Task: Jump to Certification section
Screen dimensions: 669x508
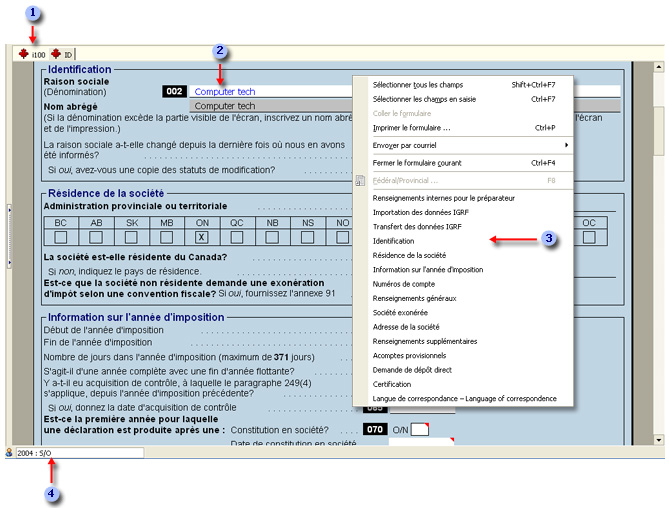Action: [x=464, y=384]
